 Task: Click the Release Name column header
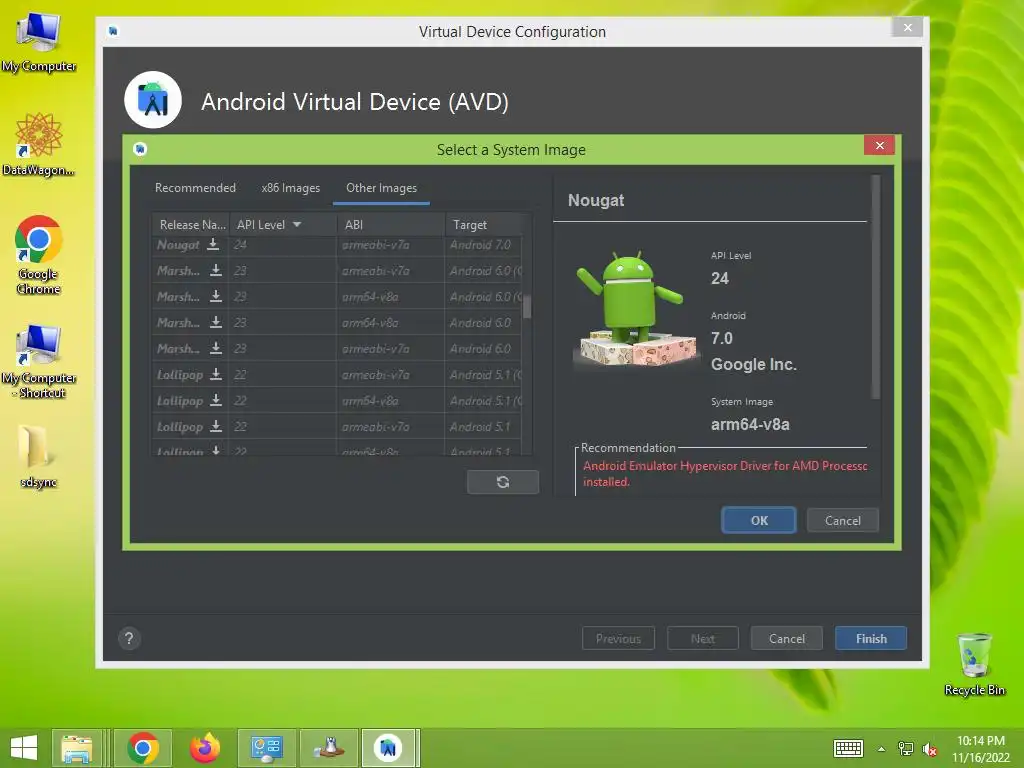point(191,225)
